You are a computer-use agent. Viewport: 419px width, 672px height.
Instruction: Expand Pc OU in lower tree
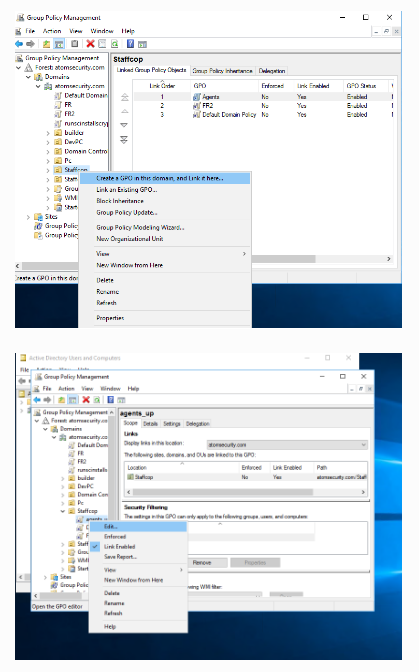[x=63, y=503]
